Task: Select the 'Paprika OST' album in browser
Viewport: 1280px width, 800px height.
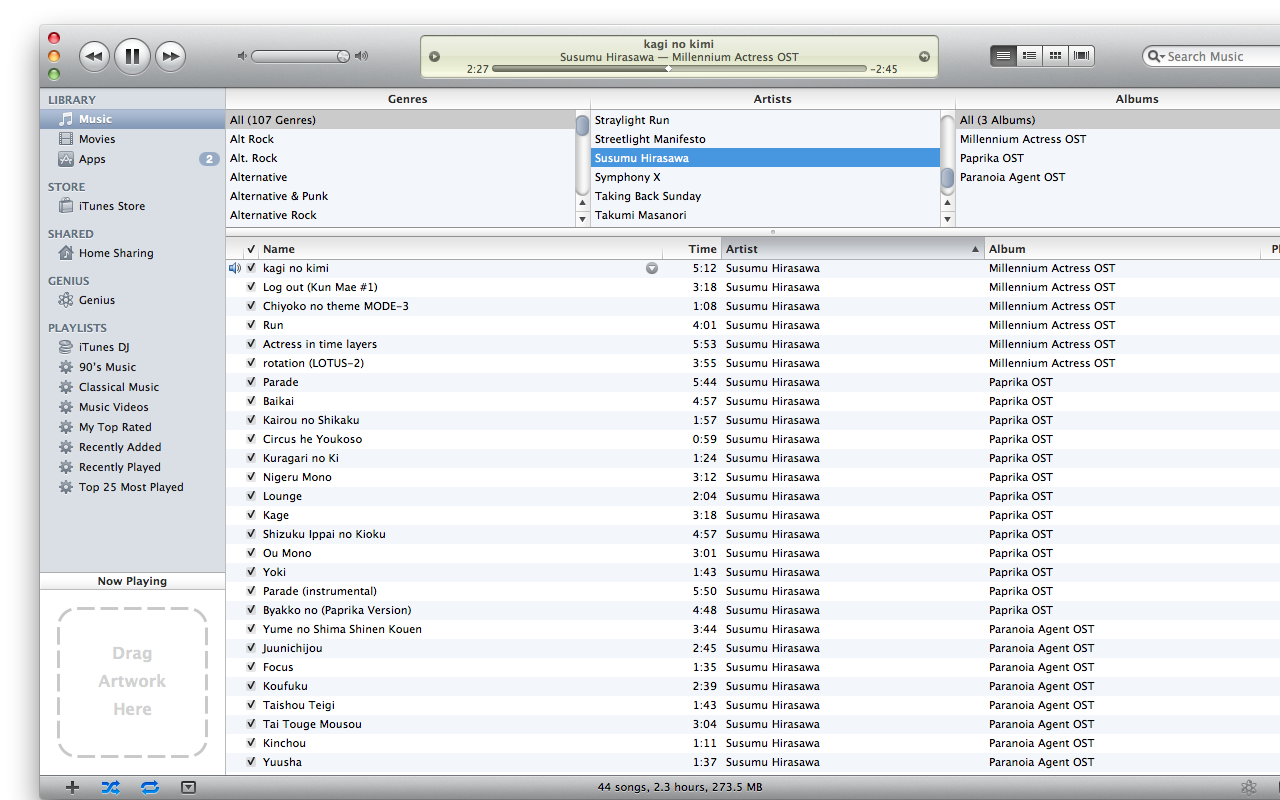Action: tap(1118, 158)
